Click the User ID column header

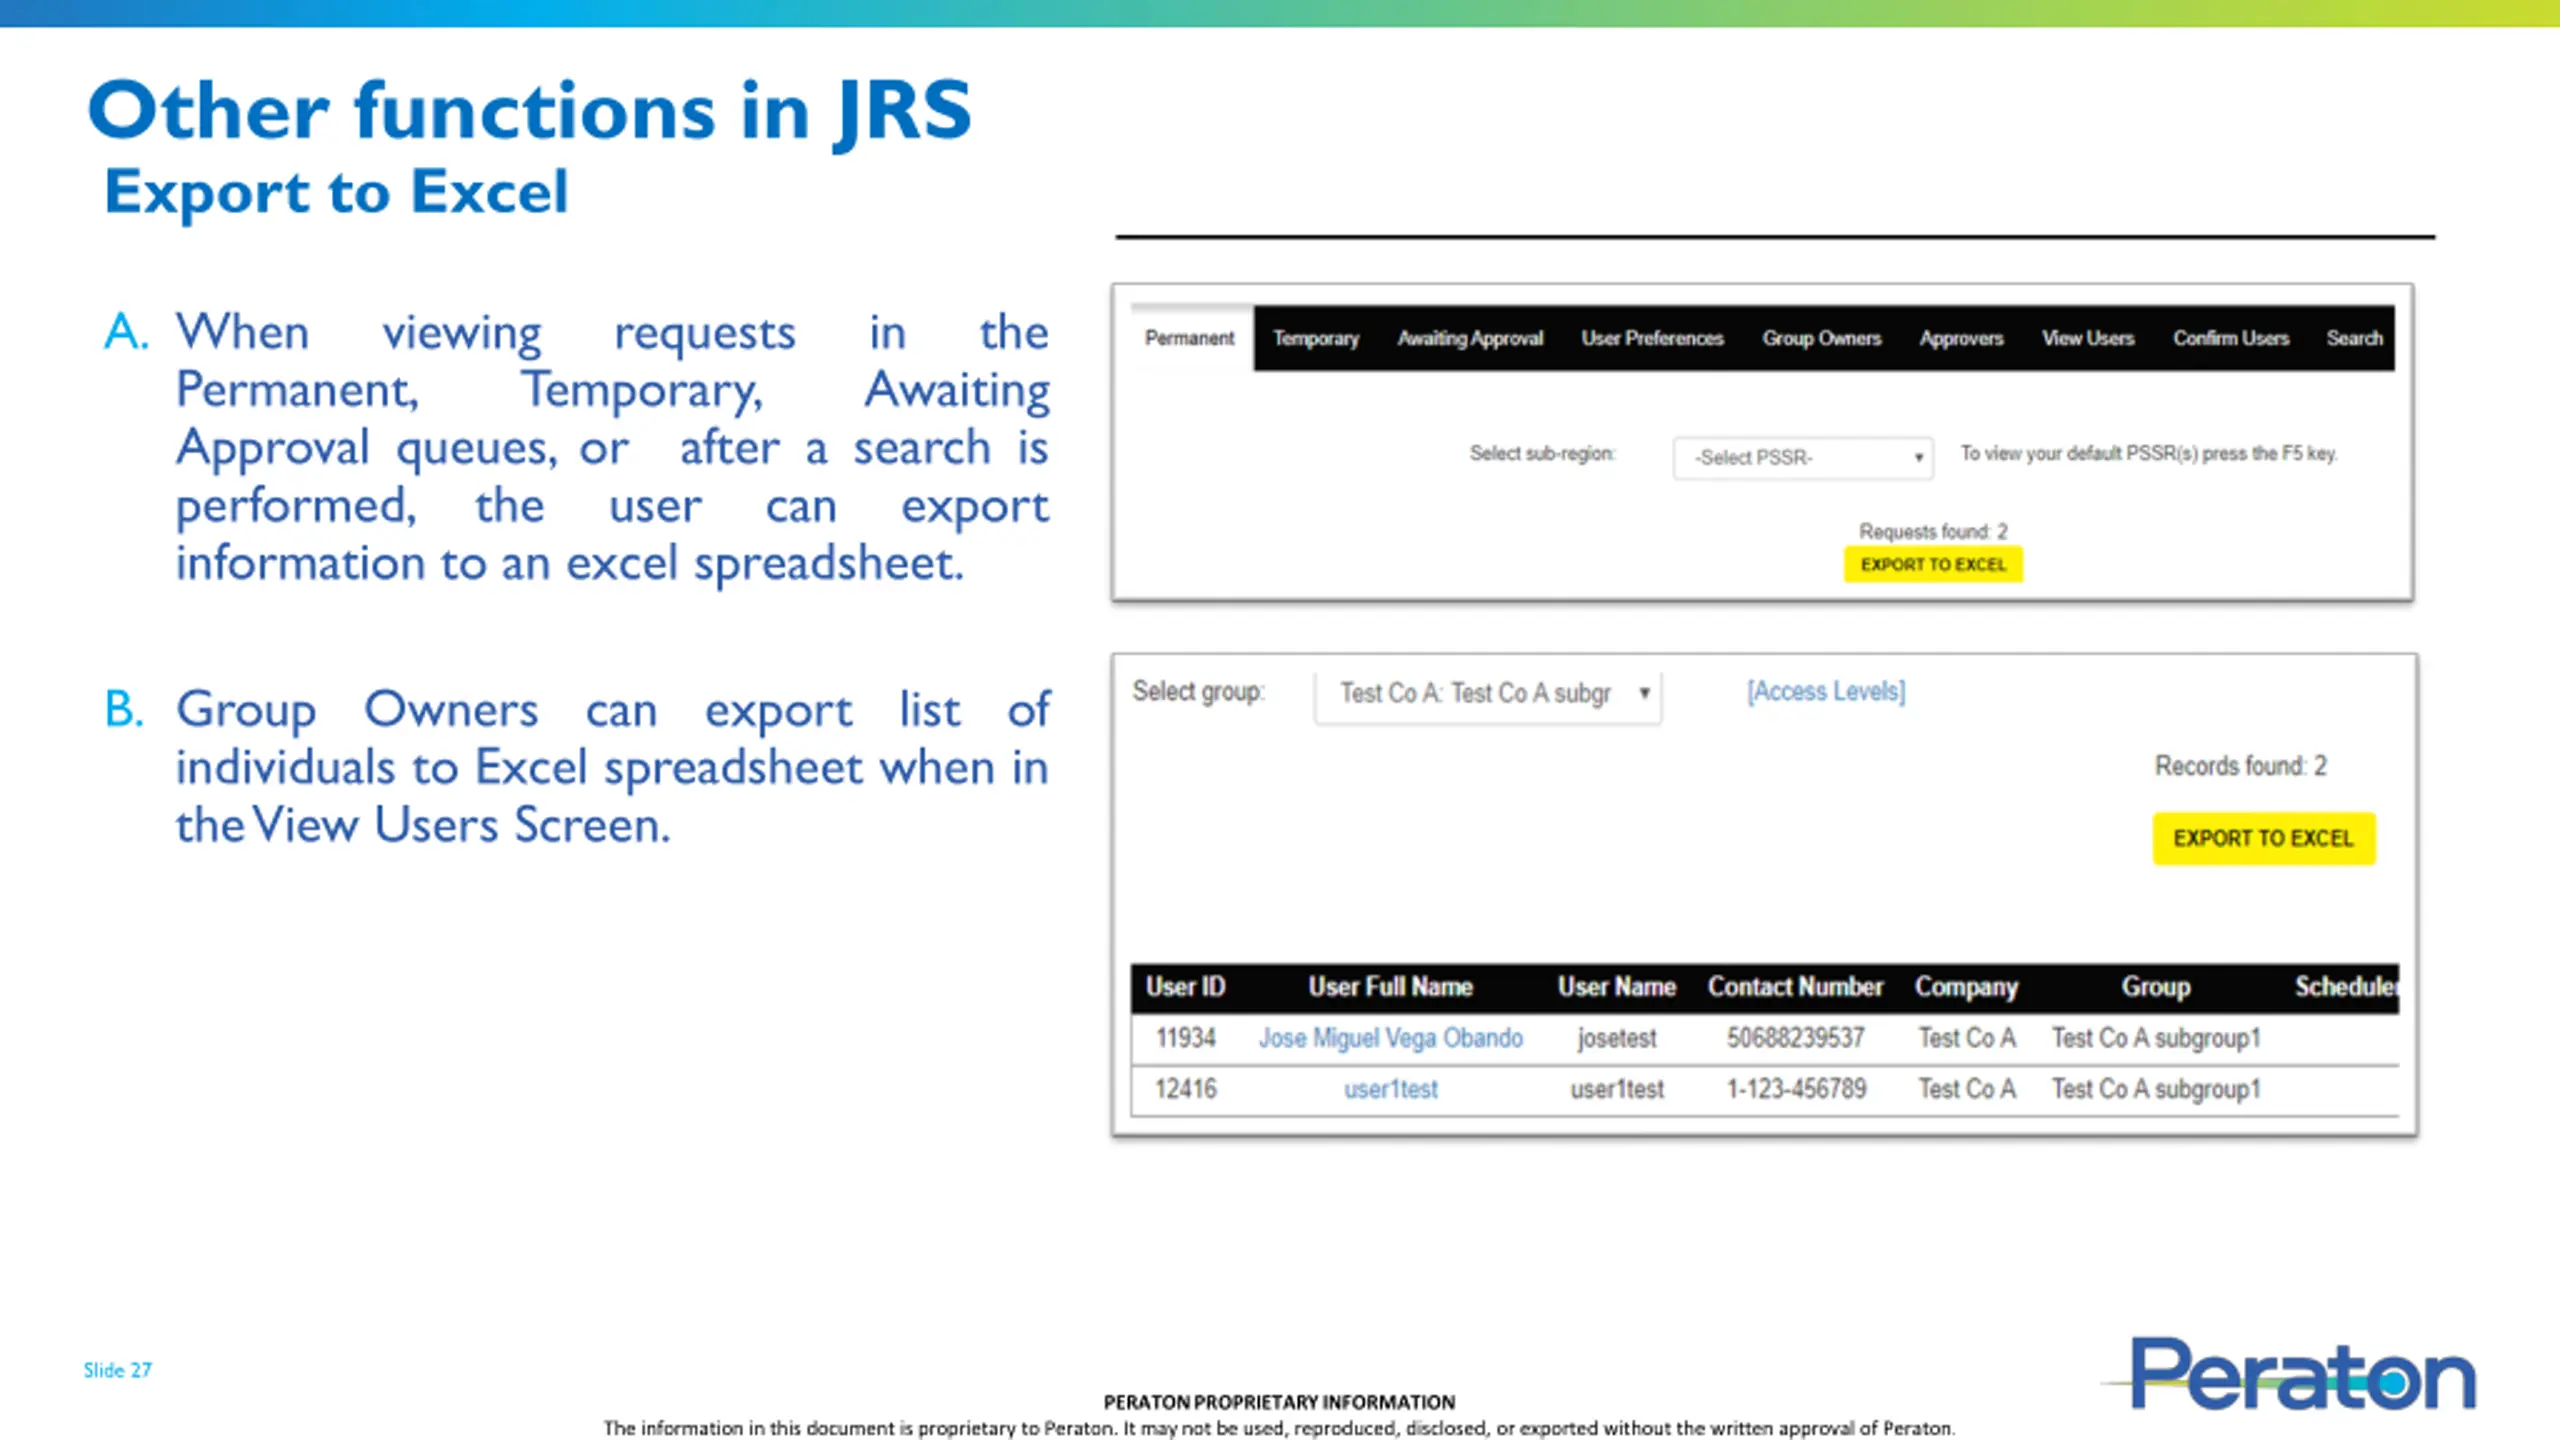(1185, 987)
